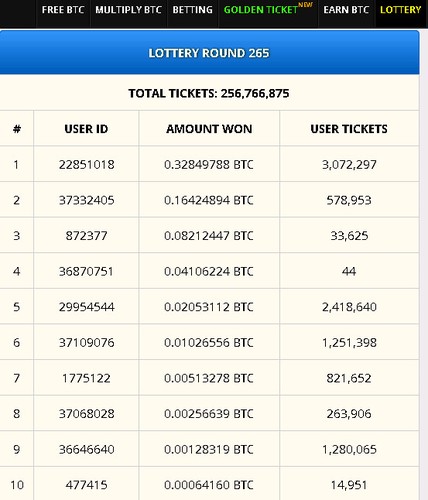
Task: Switch to the LOTTERY tab
Action: (x=401, y=10)
